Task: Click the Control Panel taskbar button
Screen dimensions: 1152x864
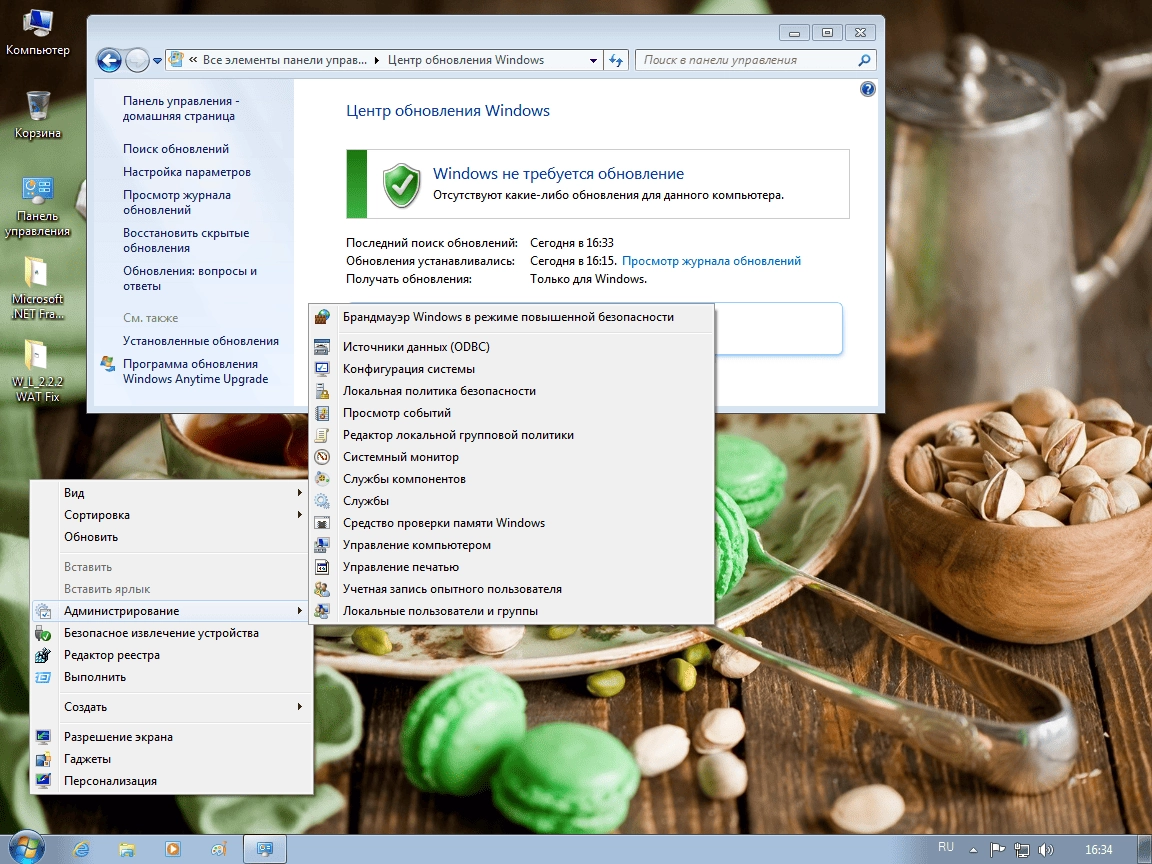Action: (x=264, y=849)
